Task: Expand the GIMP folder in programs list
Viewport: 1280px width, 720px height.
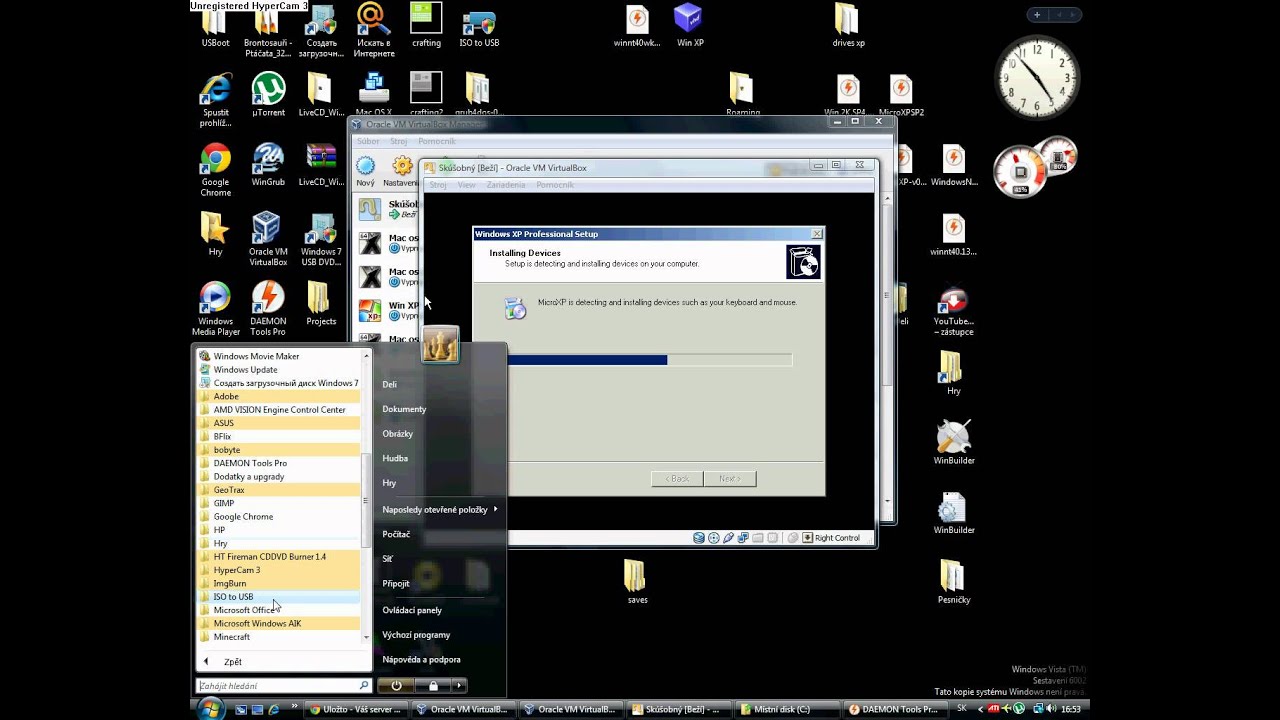Action: [279, 503]
